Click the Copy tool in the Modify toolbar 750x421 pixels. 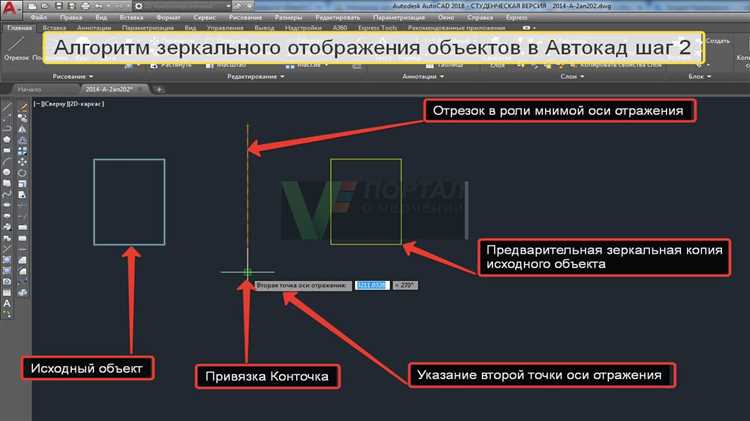tap(22, 118)
